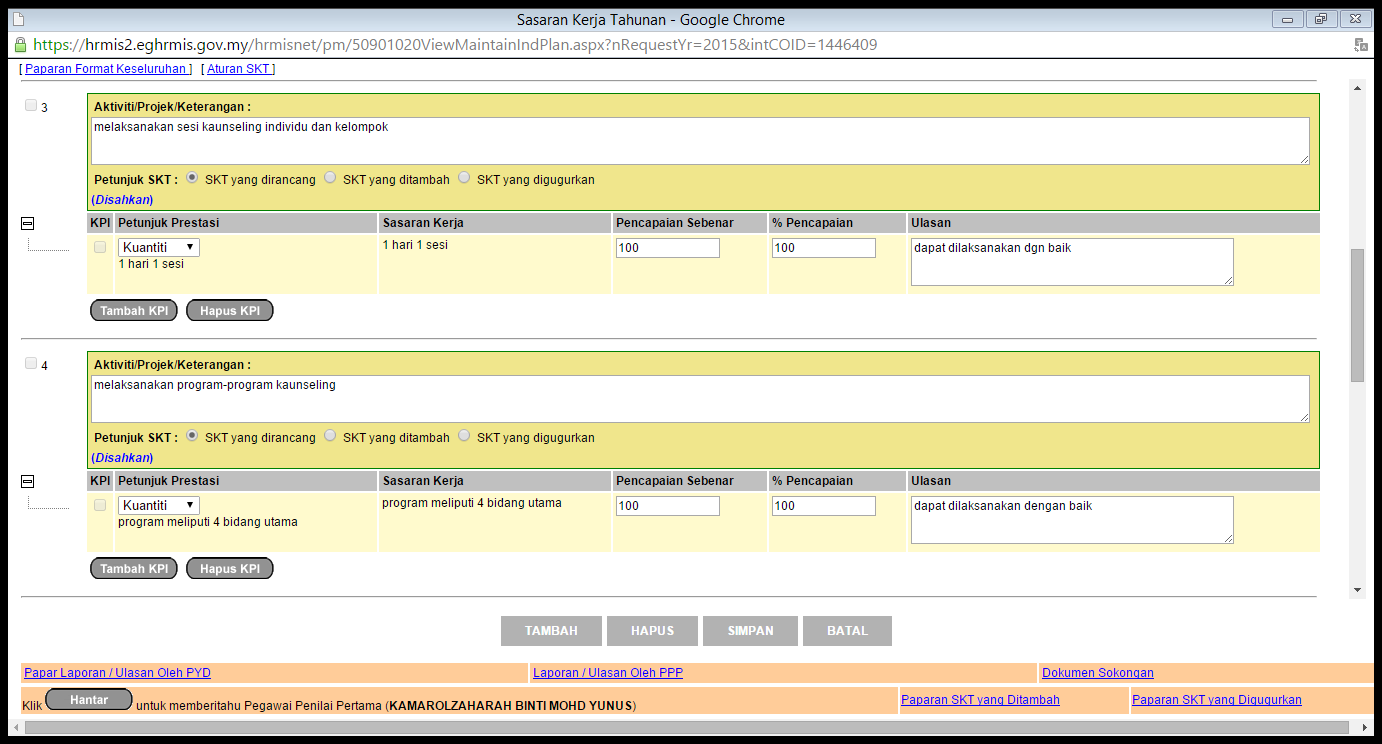Click 'Hapus KPI' button under activity 3
The height and width of the screenshot is (744, 1382).
[x=230, y=311]
